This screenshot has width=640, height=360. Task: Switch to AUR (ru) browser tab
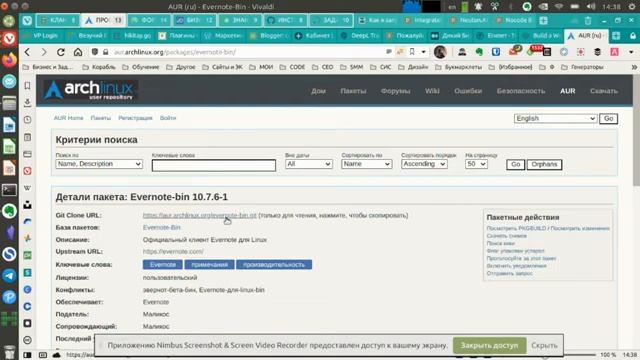coord(585,36)
